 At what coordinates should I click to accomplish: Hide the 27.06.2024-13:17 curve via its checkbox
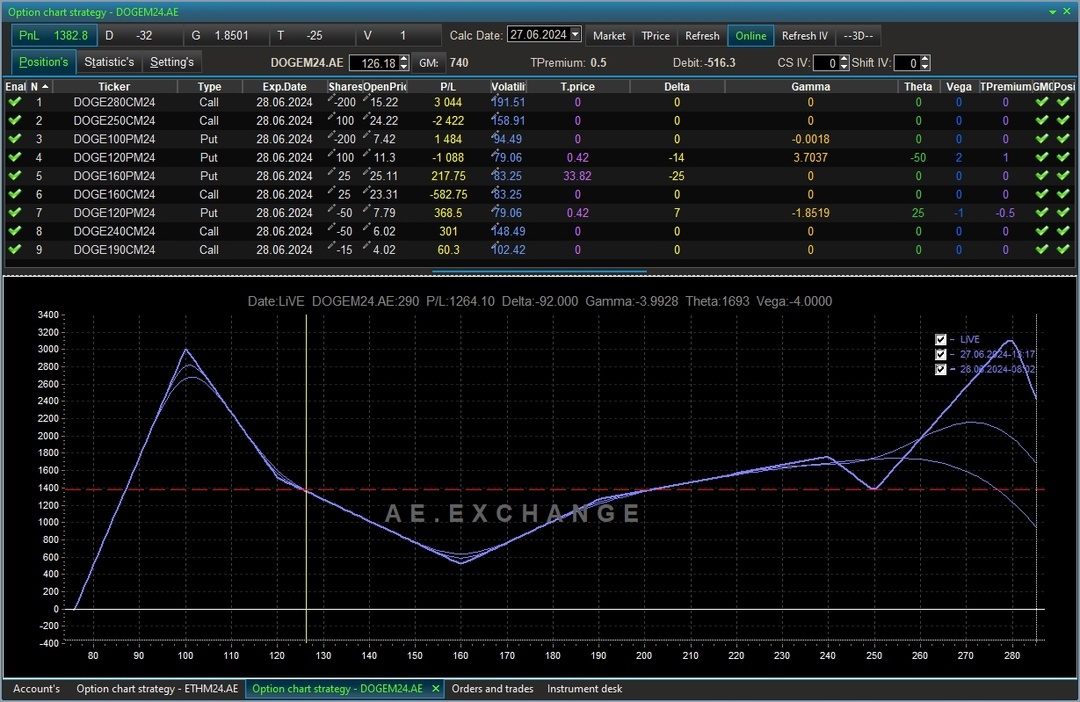click(941, 354)
